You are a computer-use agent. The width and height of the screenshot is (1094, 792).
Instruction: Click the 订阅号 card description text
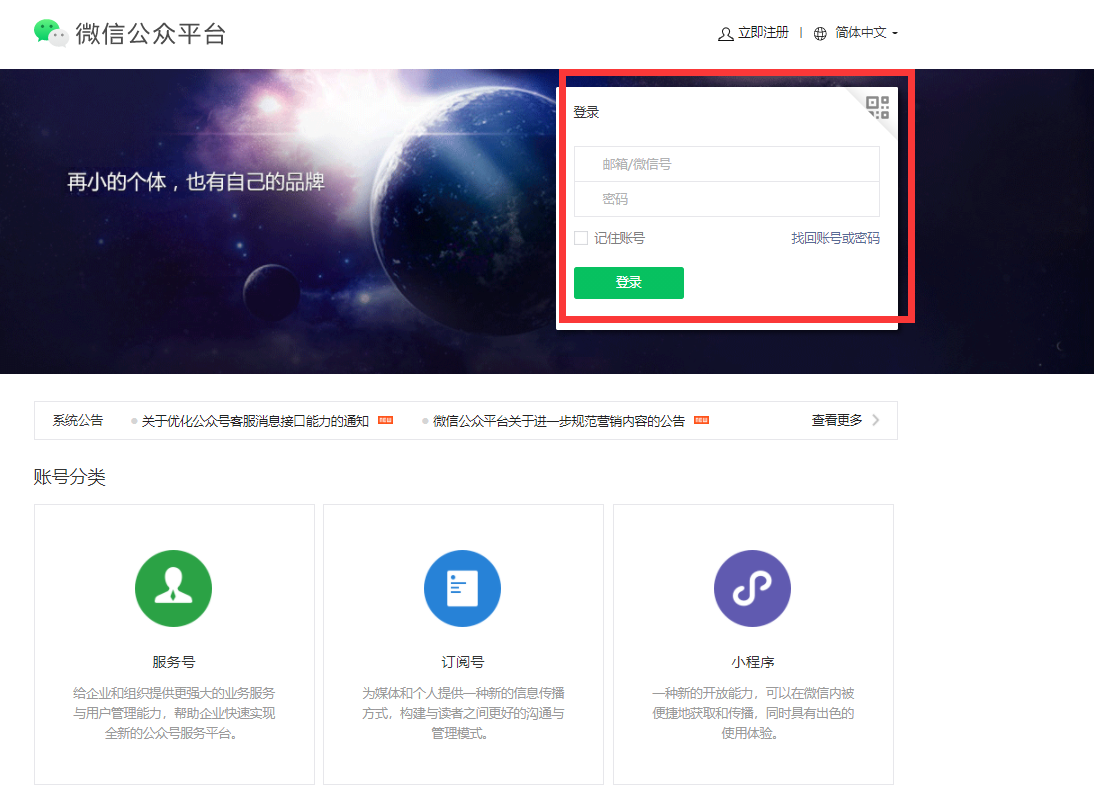(x=463, y=713)
